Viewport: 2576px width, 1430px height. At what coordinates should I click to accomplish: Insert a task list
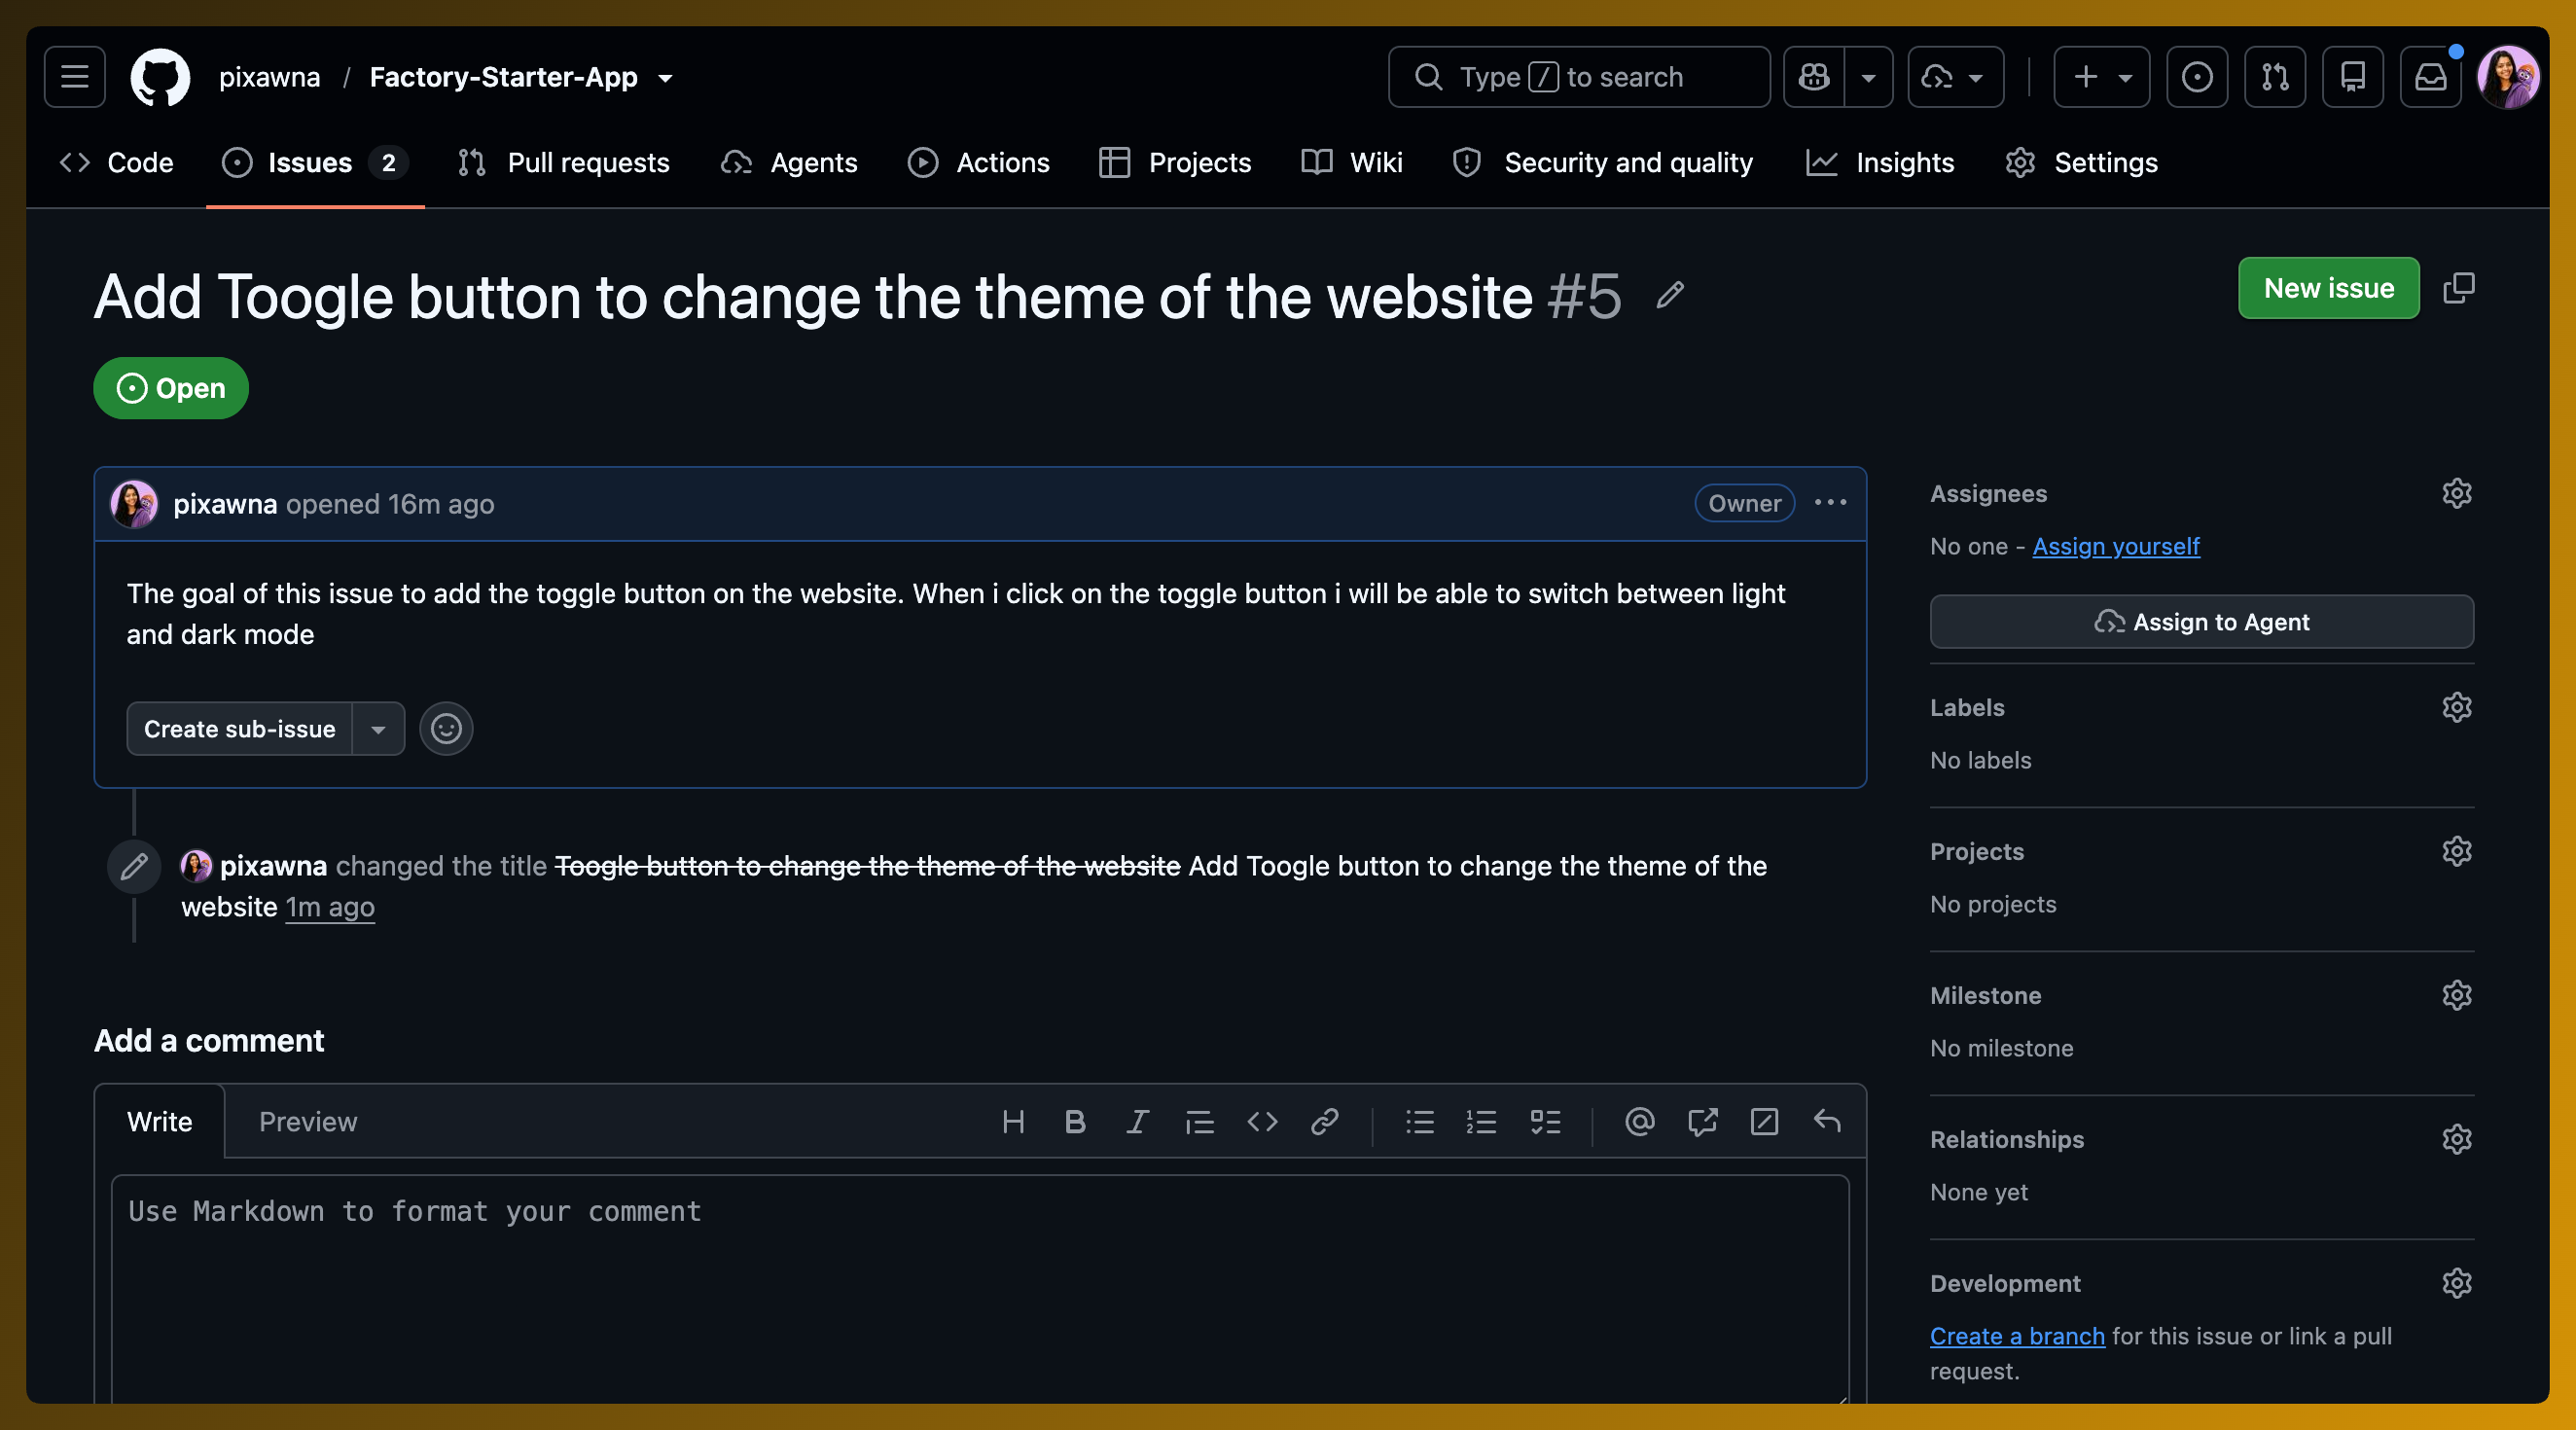[1545, 1121]
